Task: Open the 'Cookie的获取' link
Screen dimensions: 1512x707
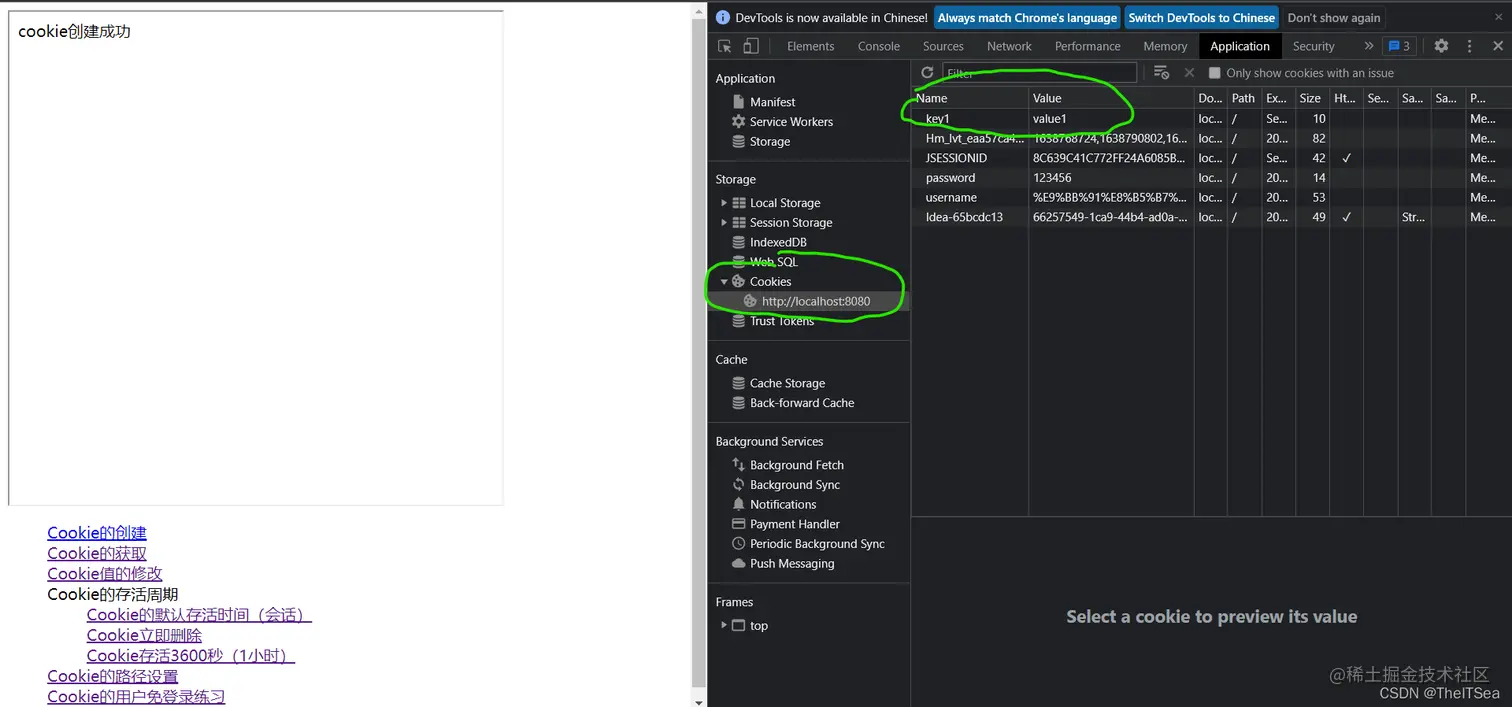Action: click(x=97, y=553)
